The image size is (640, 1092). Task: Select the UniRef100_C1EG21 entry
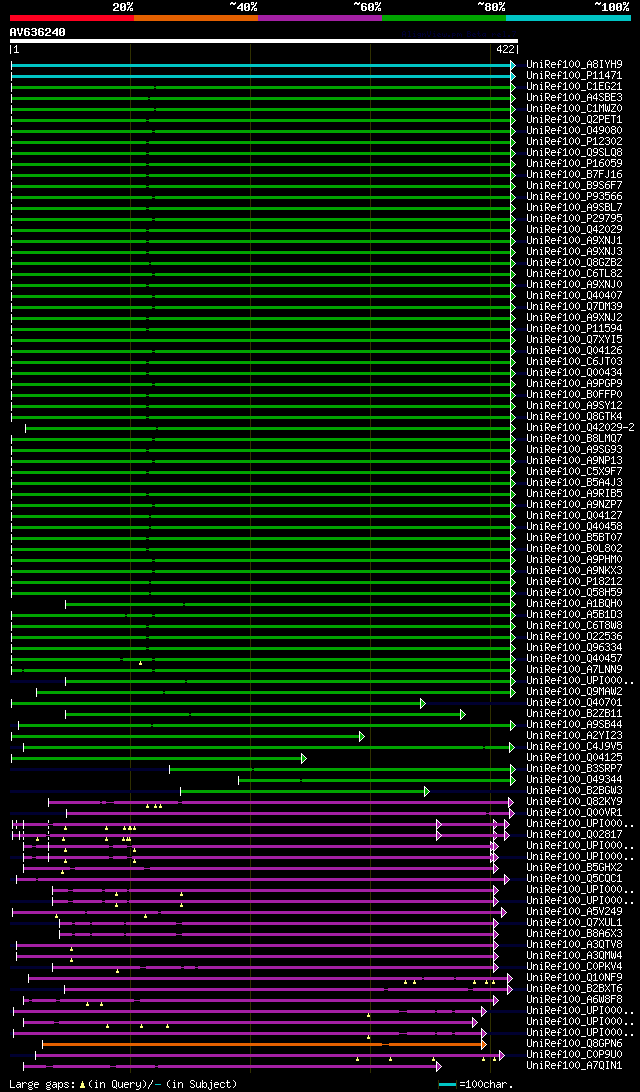pyautogui.click(x=575, y=86)
